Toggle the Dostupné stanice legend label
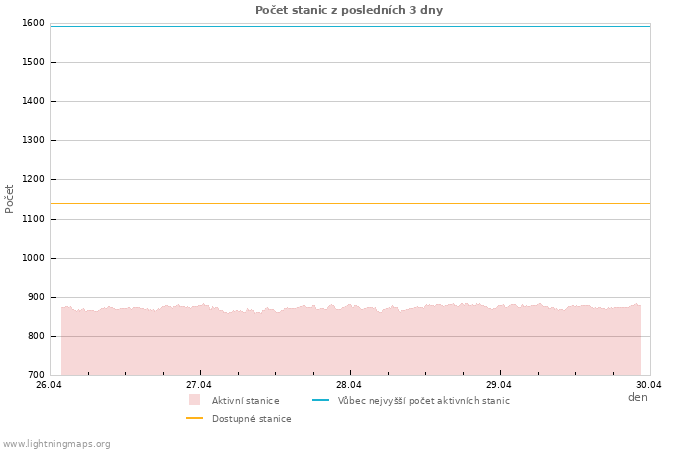700x450 pixels. tap(251, 419)
